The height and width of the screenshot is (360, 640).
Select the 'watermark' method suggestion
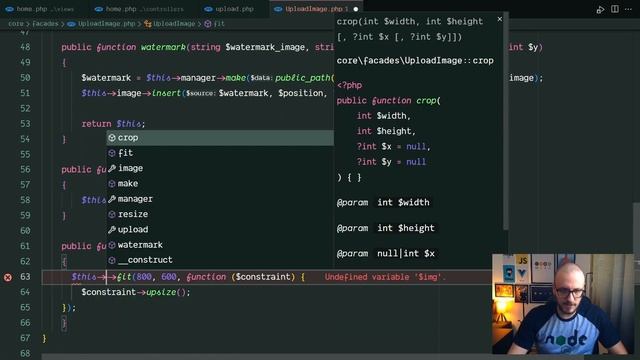tap(220, 245)
